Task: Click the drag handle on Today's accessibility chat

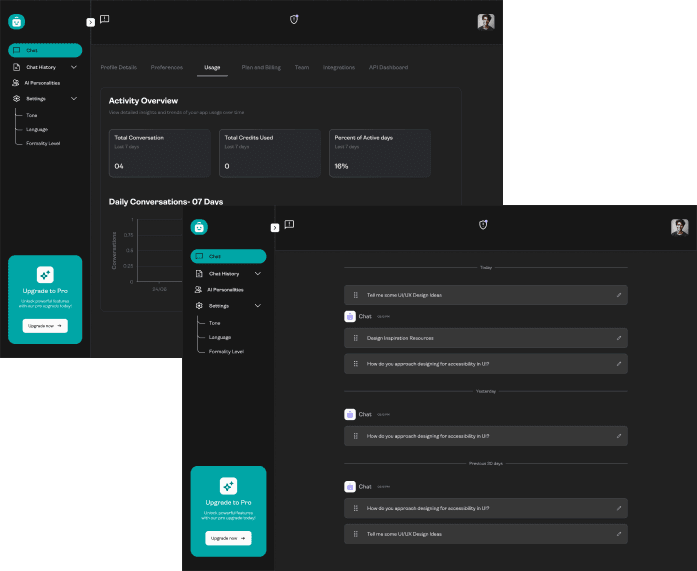Action: (x=356, y=364)
